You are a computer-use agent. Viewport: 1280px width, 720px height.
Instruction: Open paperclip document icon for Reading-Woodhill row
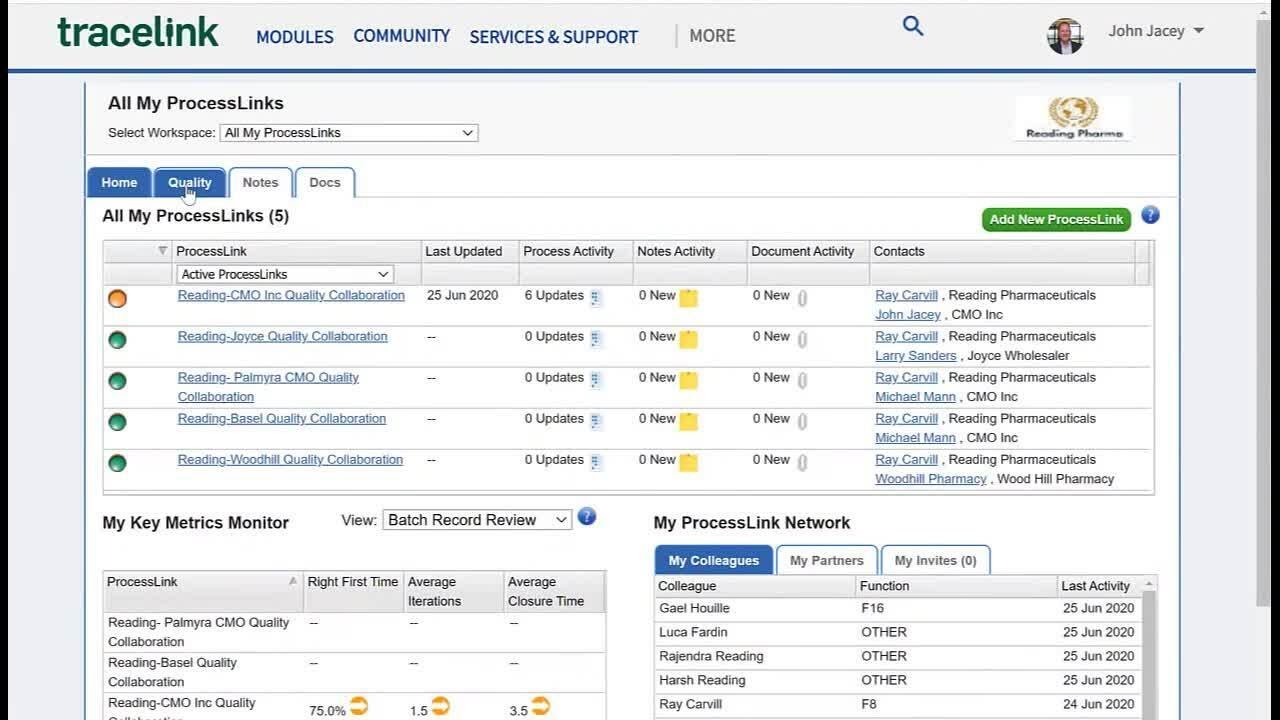tap(802, 462)
